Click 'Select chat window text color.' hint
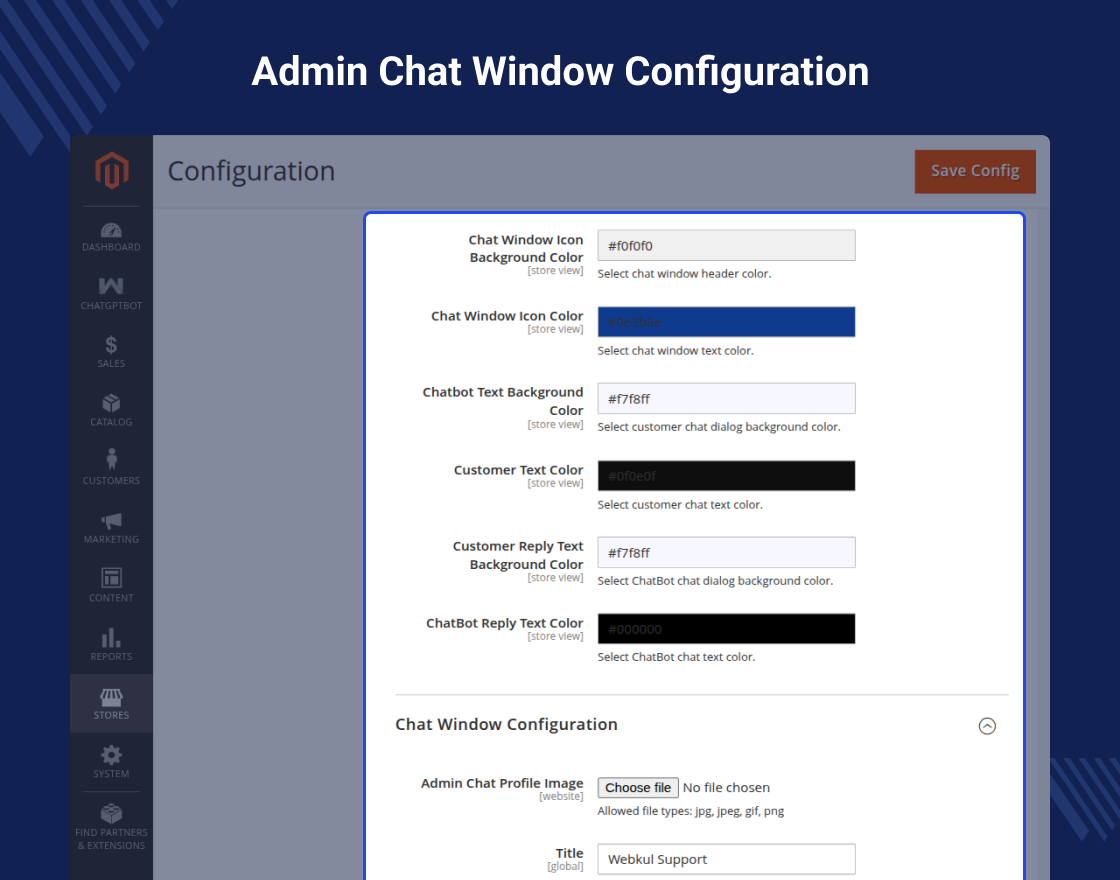 pos(676,351)
